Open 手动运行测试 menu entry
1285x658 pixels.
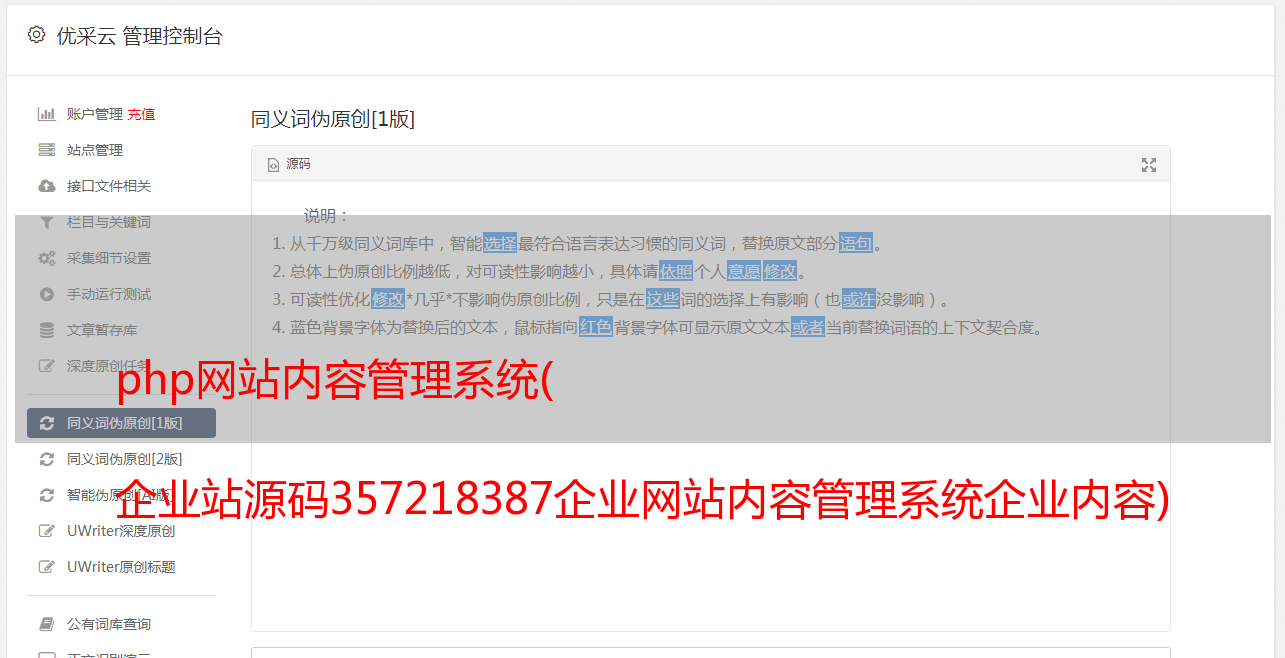click(x=109, y=294)
